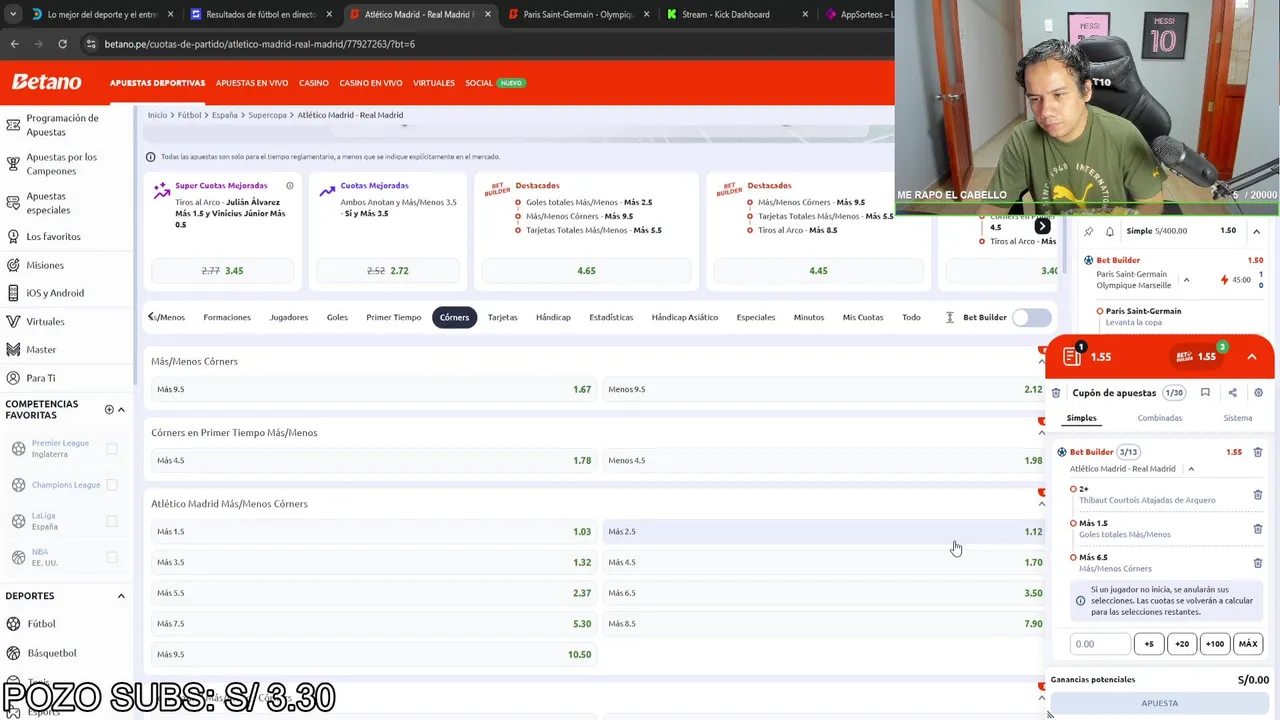
Task: Reload the page with browser refresh icon
Action: pos(62,44)
